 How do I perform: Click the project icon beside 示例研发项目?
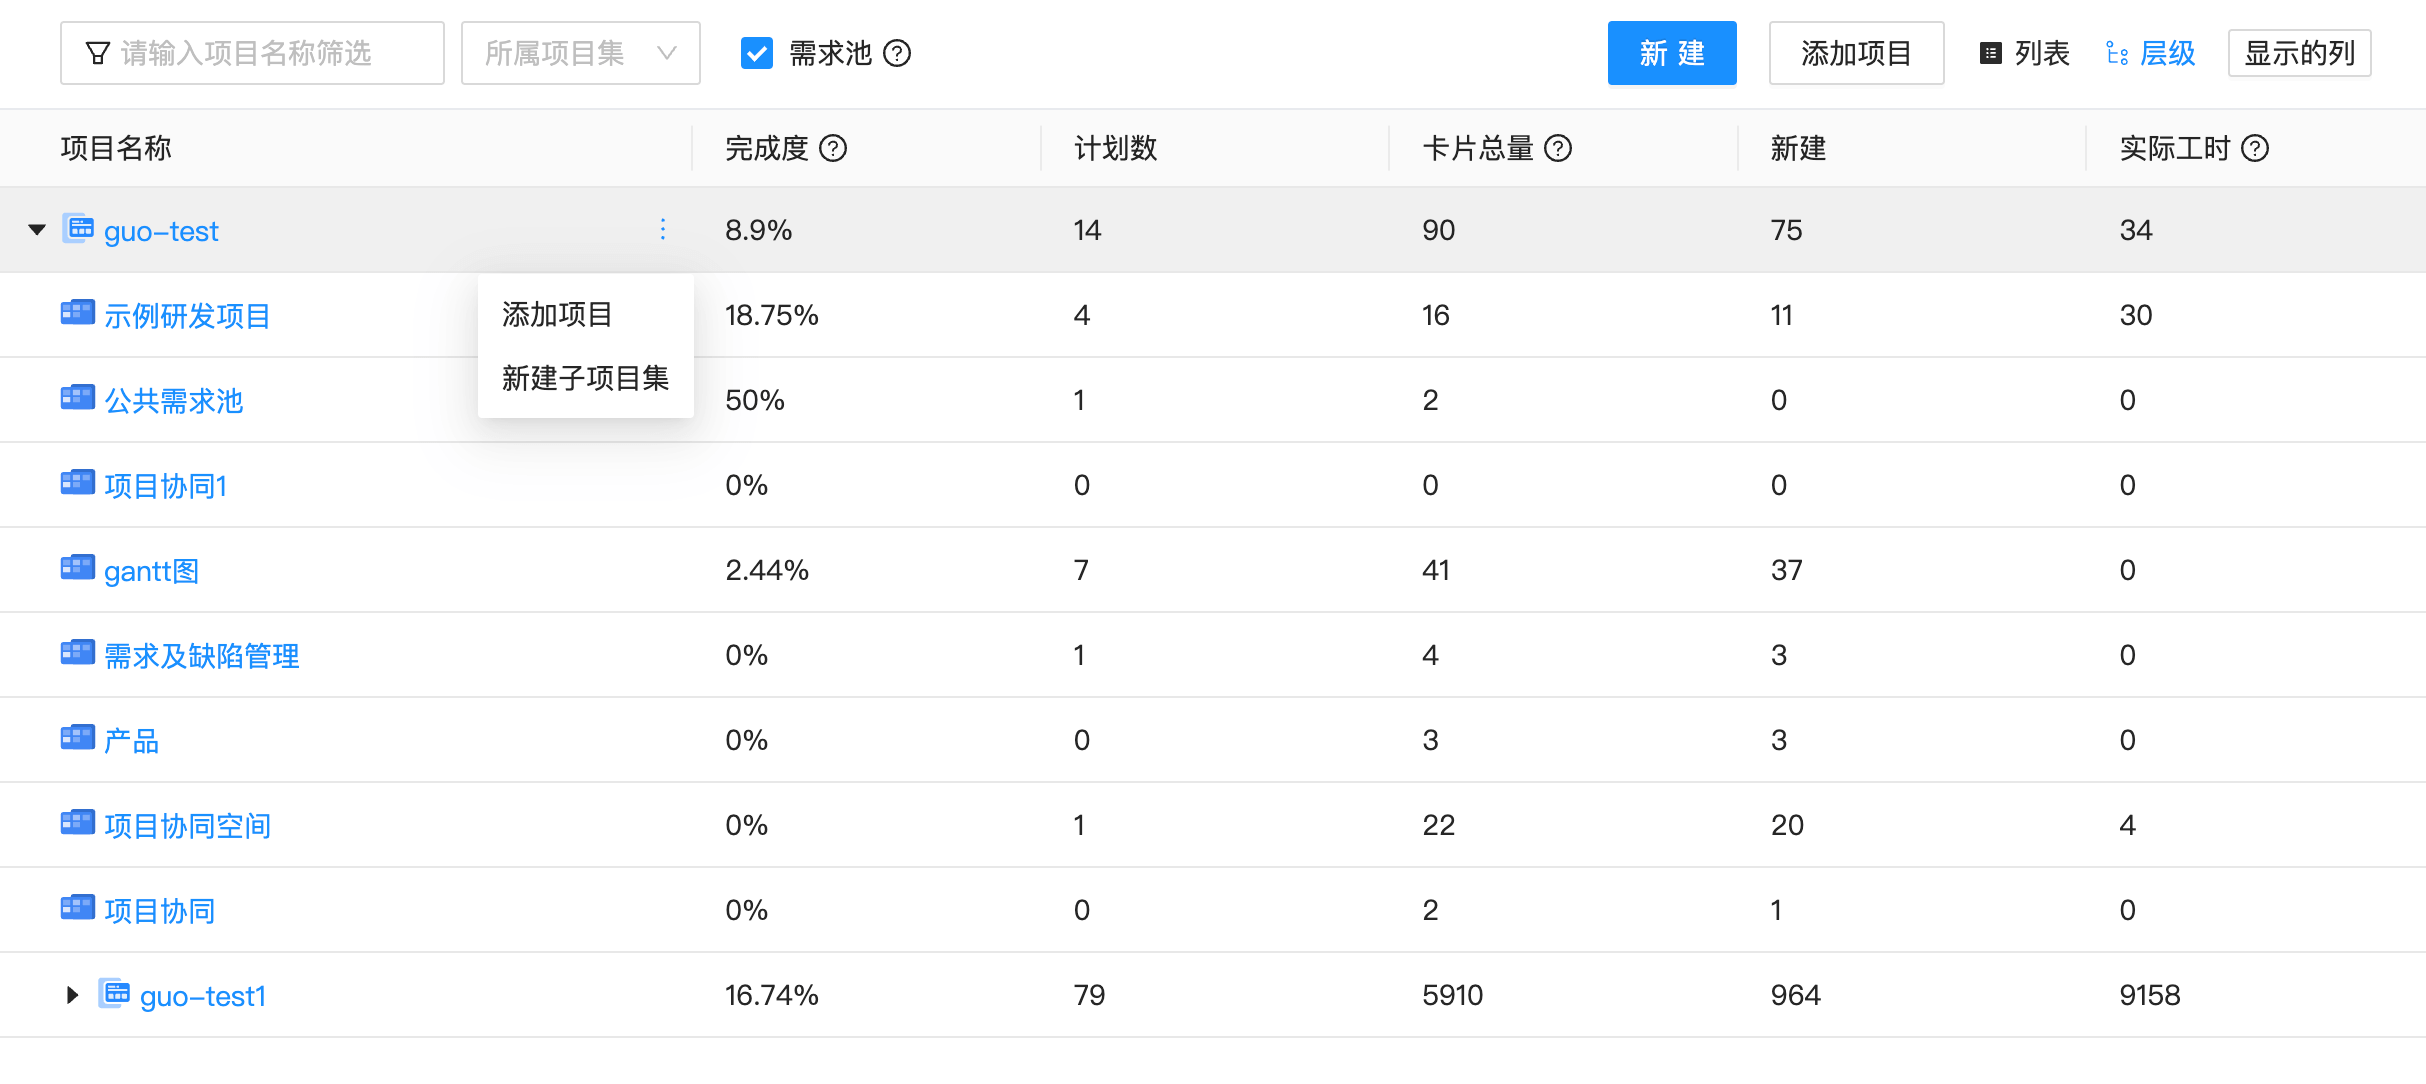click(x=77, y=313)
